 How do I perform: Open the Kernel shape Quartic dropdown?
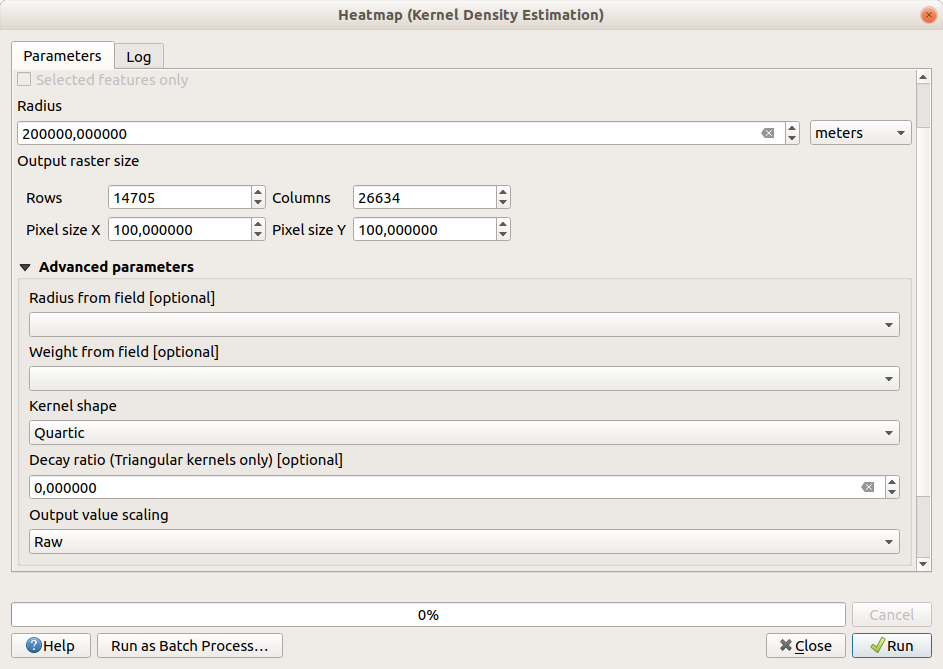[x=463, y=433]
